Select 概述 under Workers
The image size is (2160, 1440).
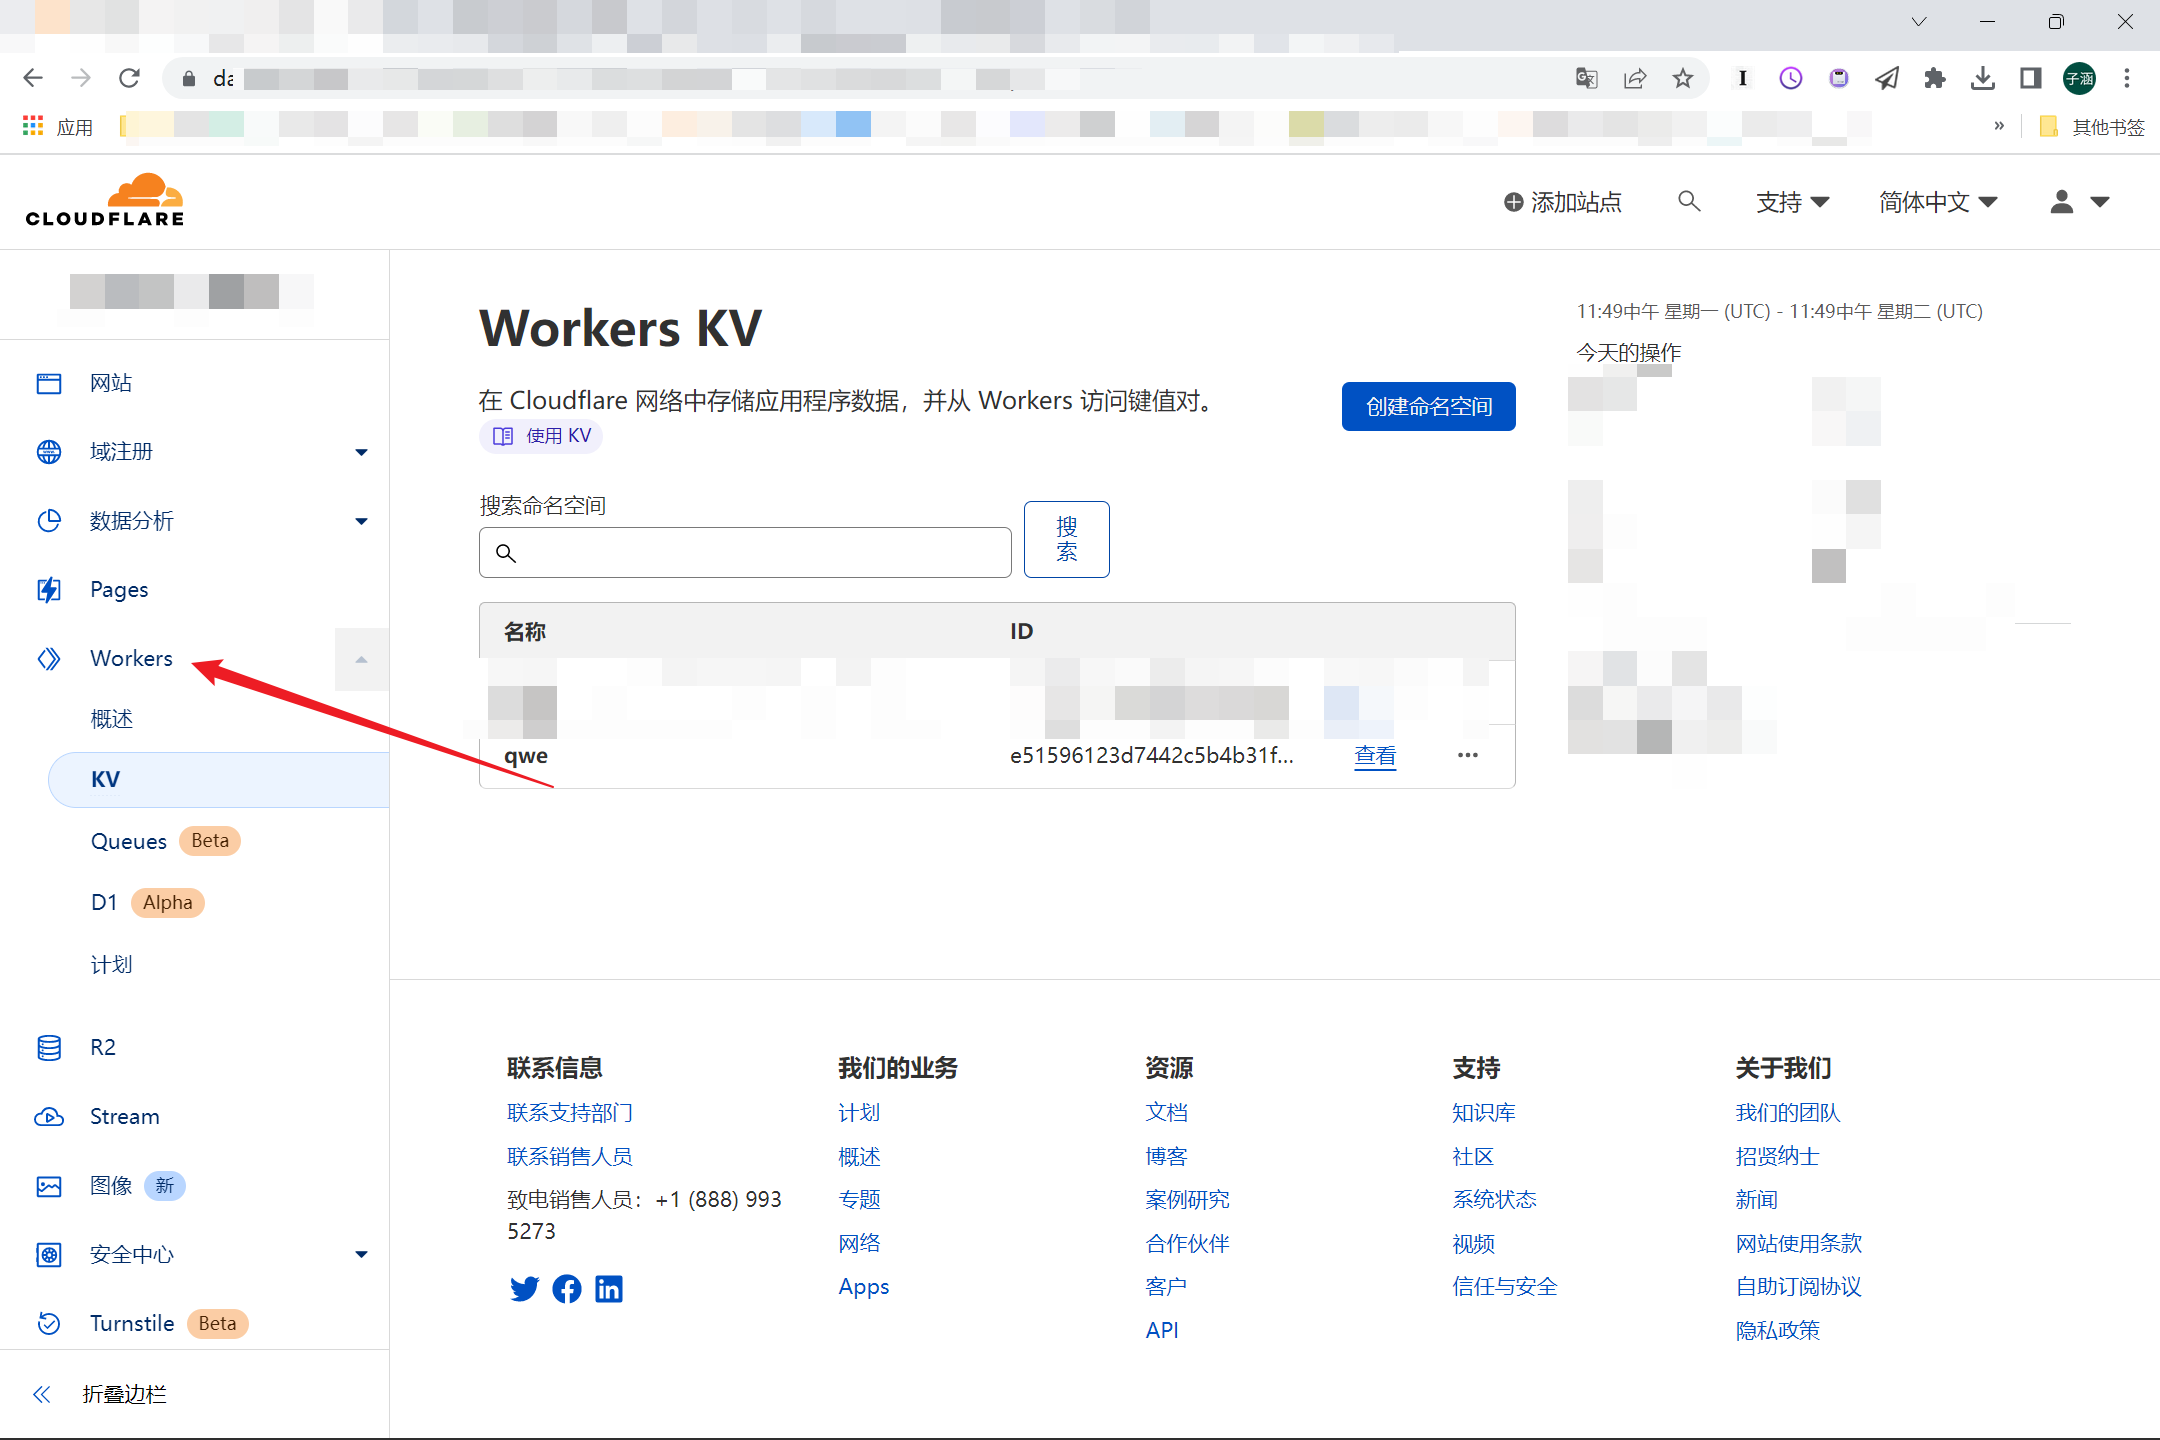(x=112, y=719)
